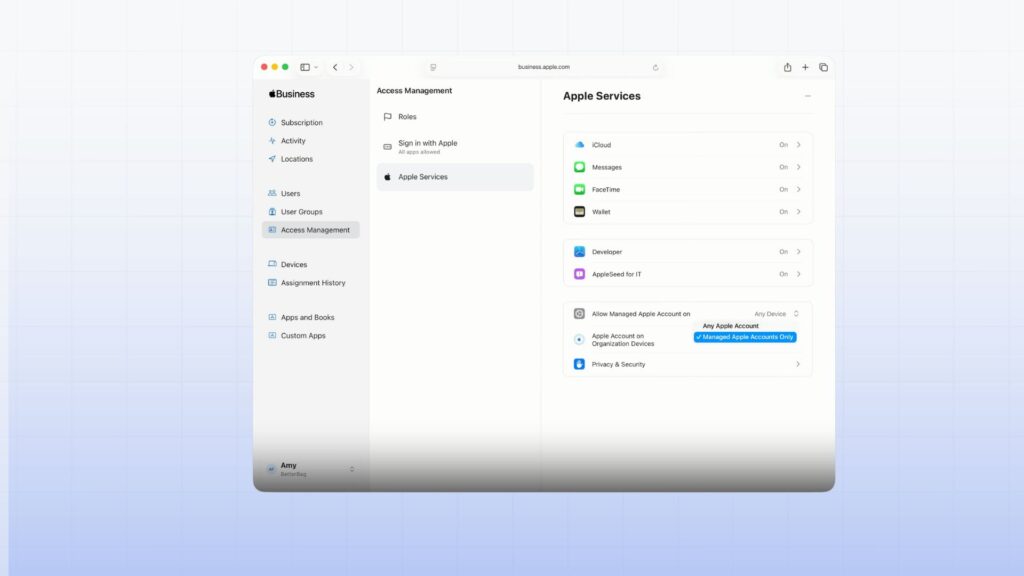The height and width of the screenshot is (576, 1024).
Task: Click the Custom Apps icon
Action: (272, 336)
